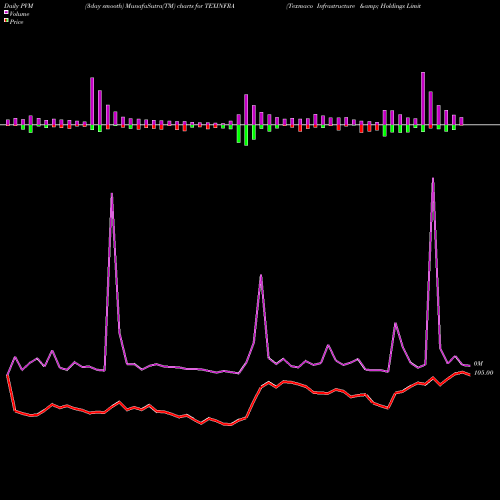Click the '0M' volume axis label
This screenshot has height=500, width=500.
[x=478, y=364]
